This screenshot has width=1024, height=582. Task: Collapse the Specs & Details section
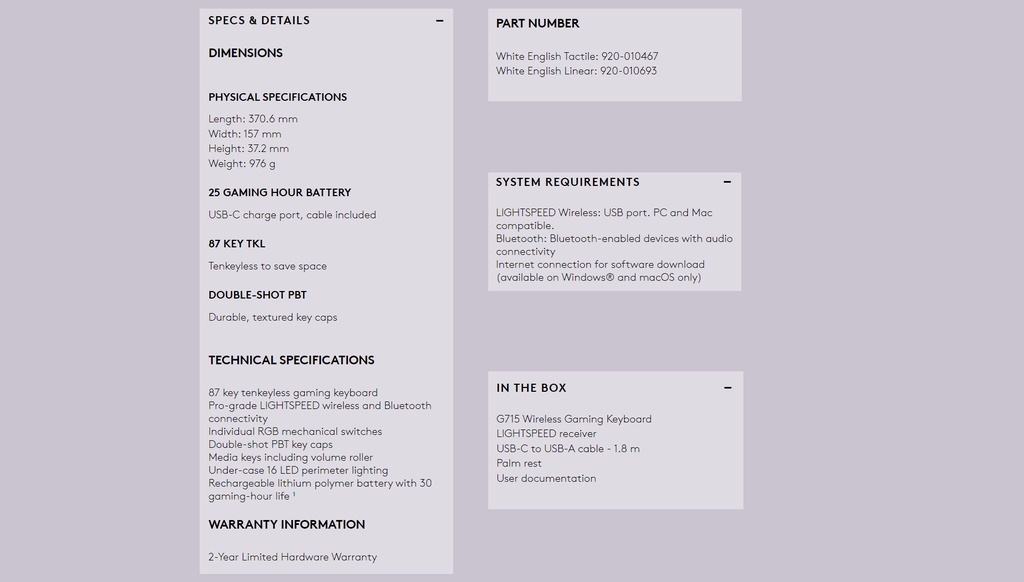(440, 21)
